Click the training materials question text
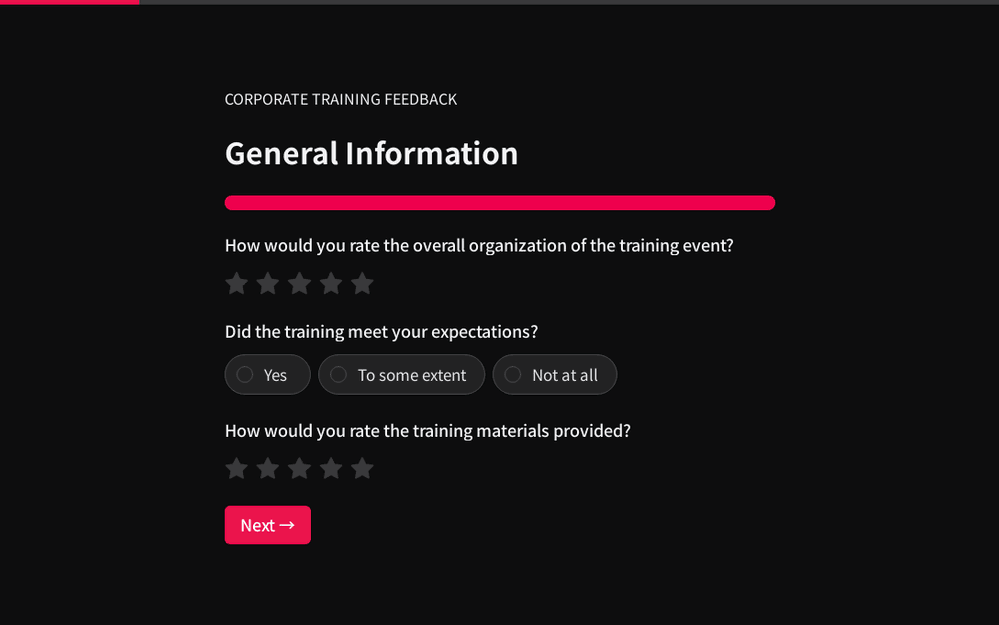 [427, 431]
